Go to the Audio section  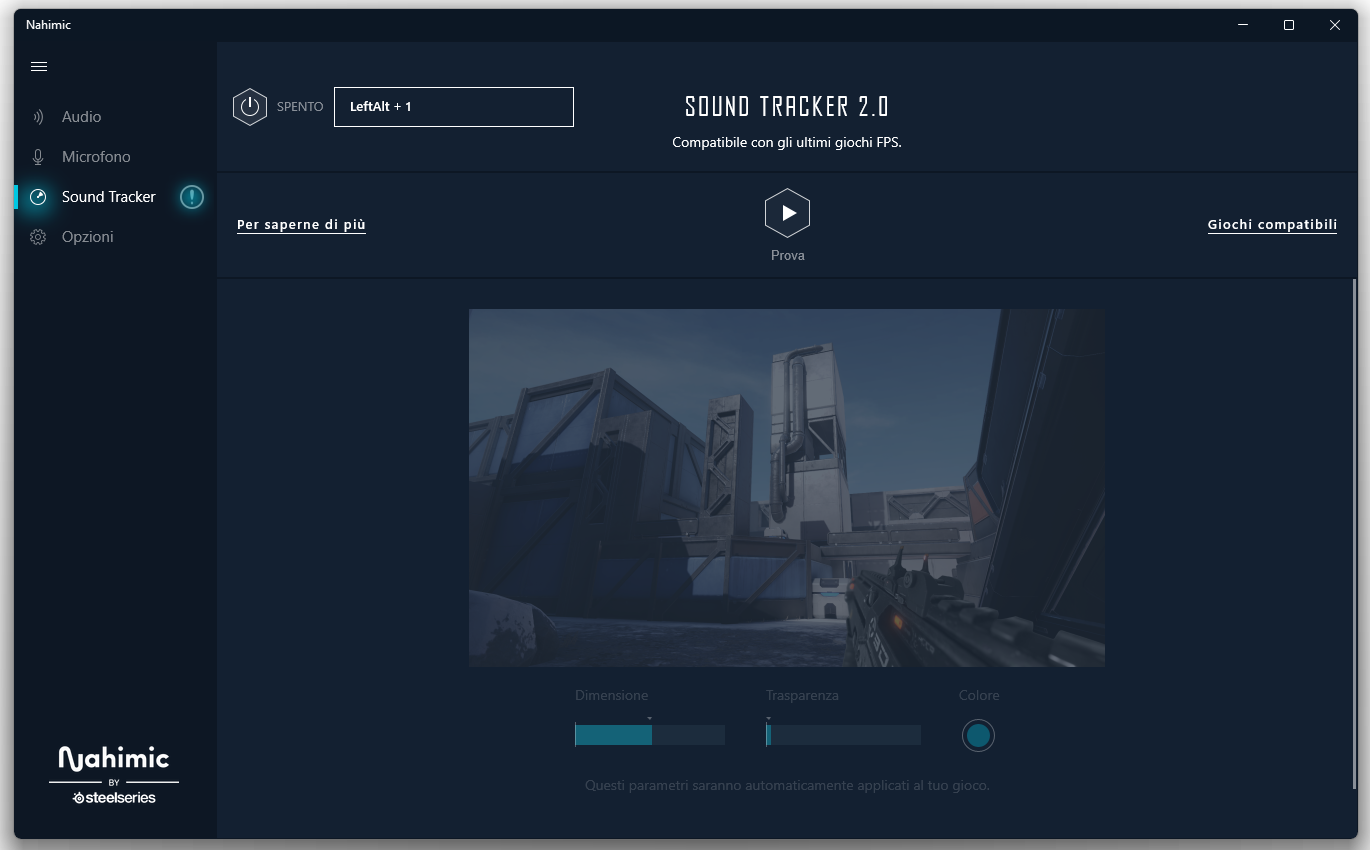81,117
